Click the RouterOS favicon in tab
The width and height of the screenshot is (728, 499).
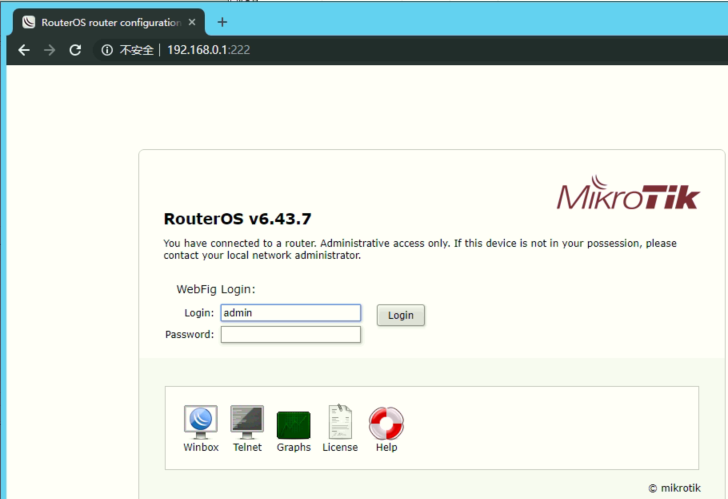coord(29,22)
